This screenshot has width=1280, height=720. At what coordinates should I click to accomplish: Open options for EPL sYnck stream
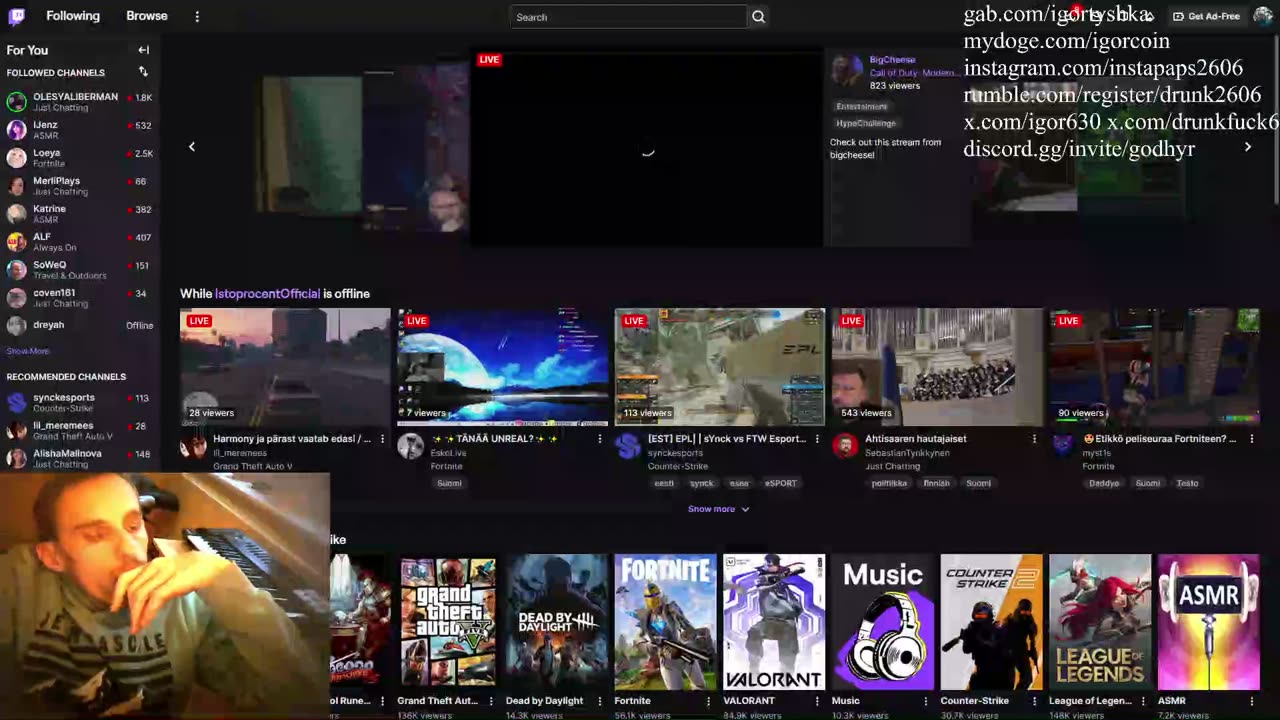(817, 439)
